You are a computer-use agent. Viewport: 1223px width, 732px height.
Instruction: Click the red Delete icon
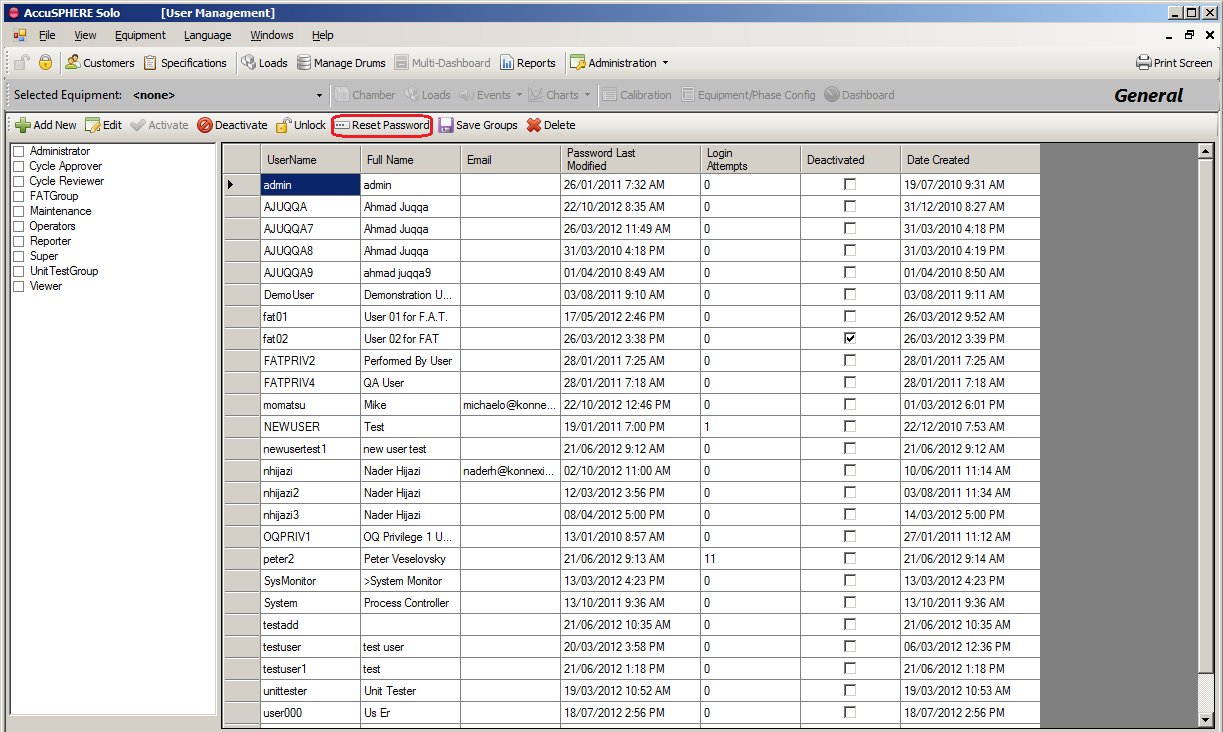534,125
